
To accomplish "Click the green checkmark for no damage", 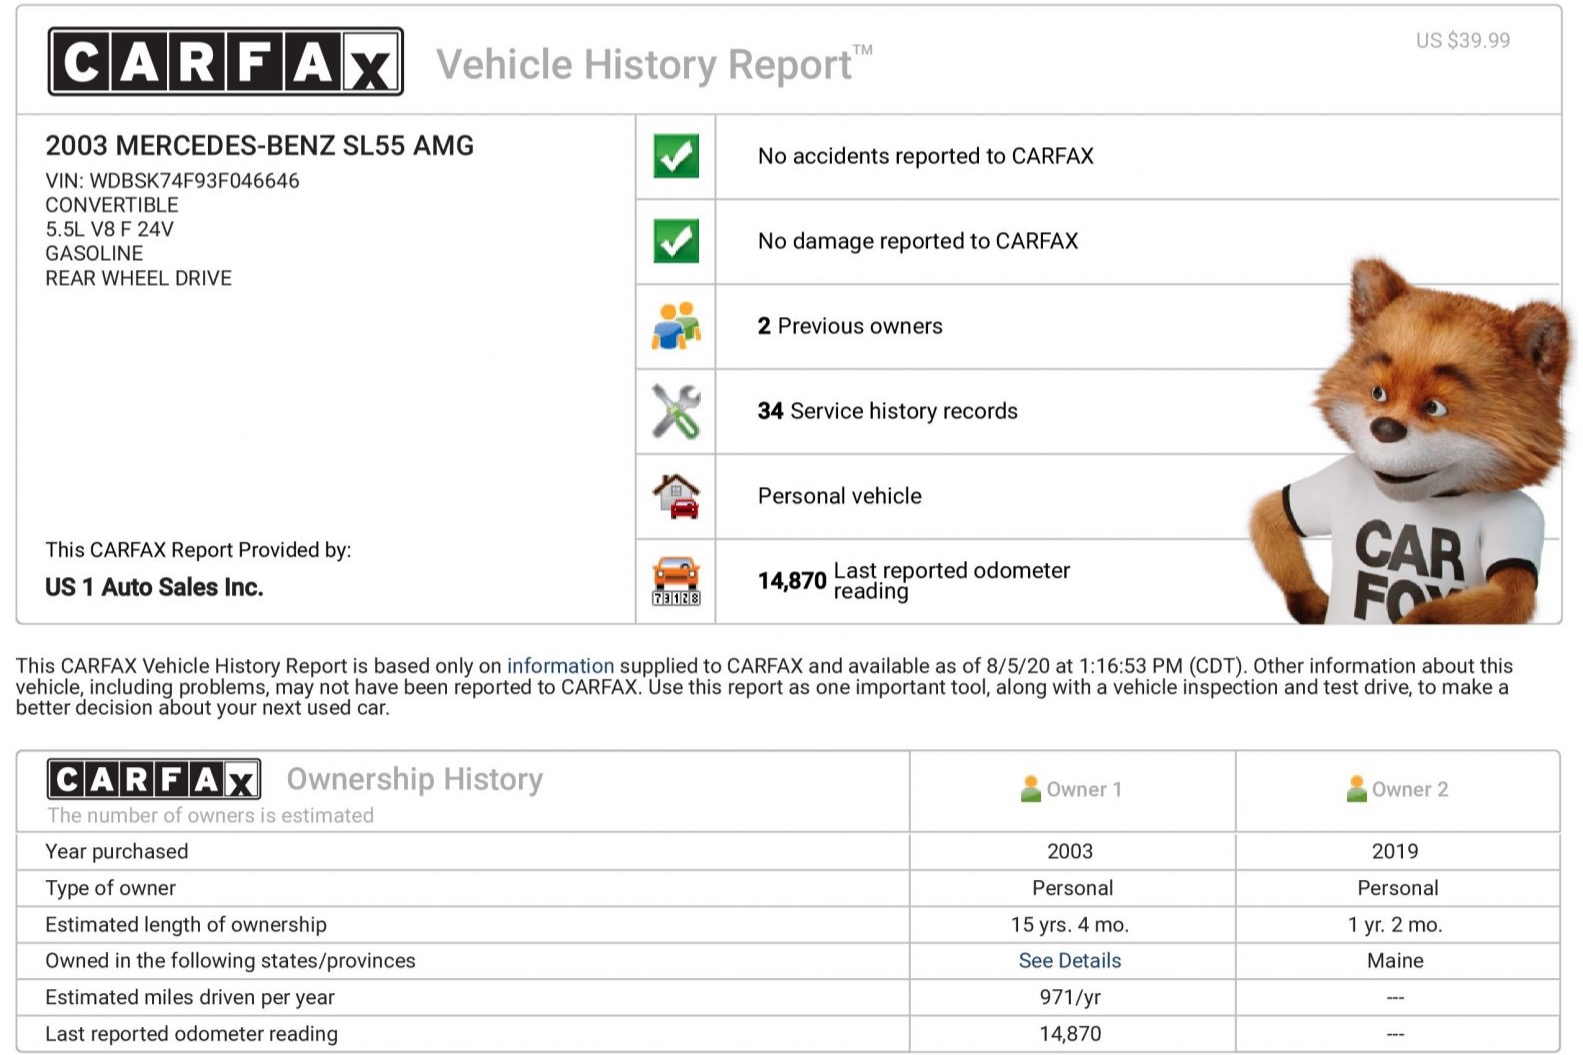I will click(x=676, y=241).
